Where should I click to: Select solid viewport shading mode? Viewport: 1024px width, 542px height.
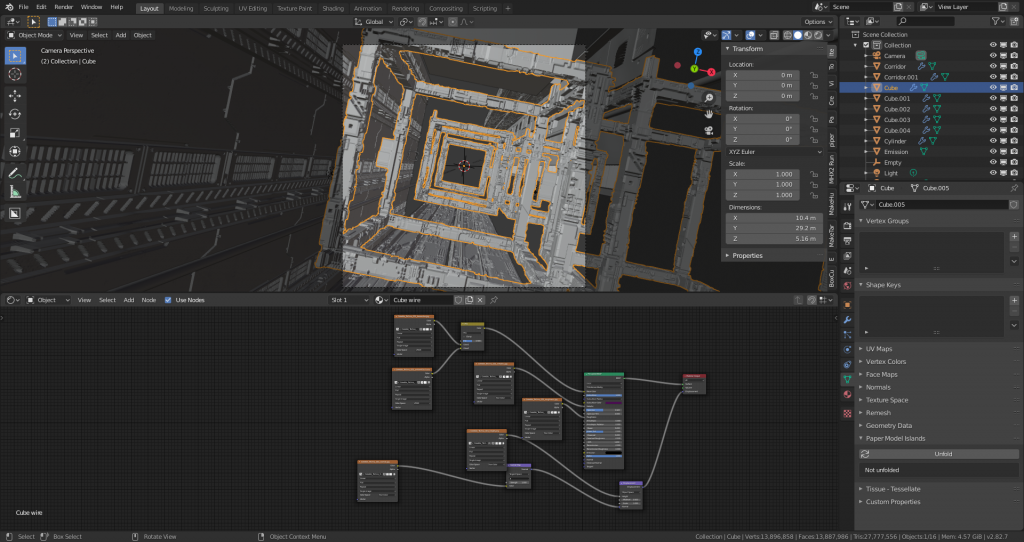point(797,35)
